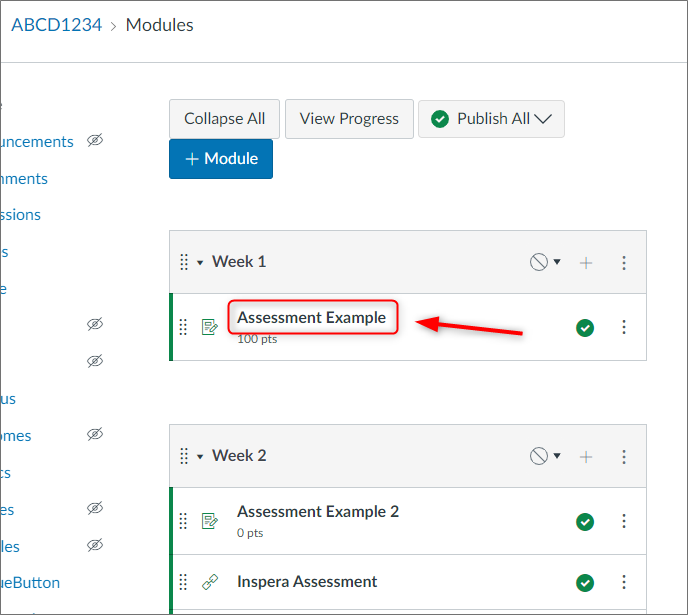
Task: Add an item to Week 1 using the plus icon
Action: 586,263
